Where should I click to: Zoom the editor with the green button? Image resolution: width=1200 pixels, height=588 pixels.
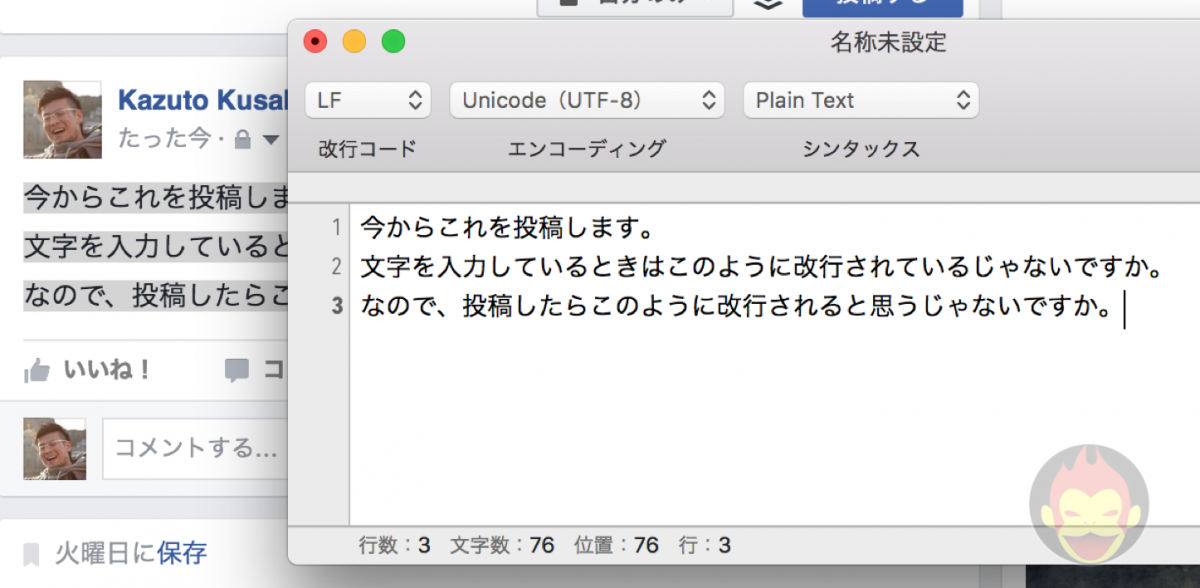[393, 42]
